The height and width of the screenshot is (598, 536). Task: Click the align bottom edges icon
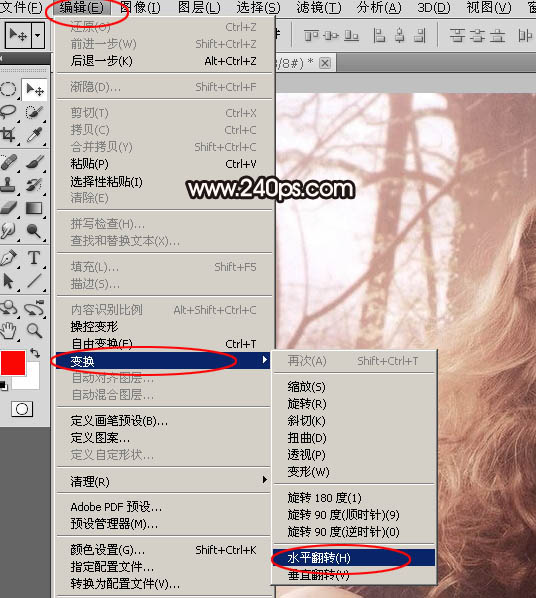pos(351,36)
